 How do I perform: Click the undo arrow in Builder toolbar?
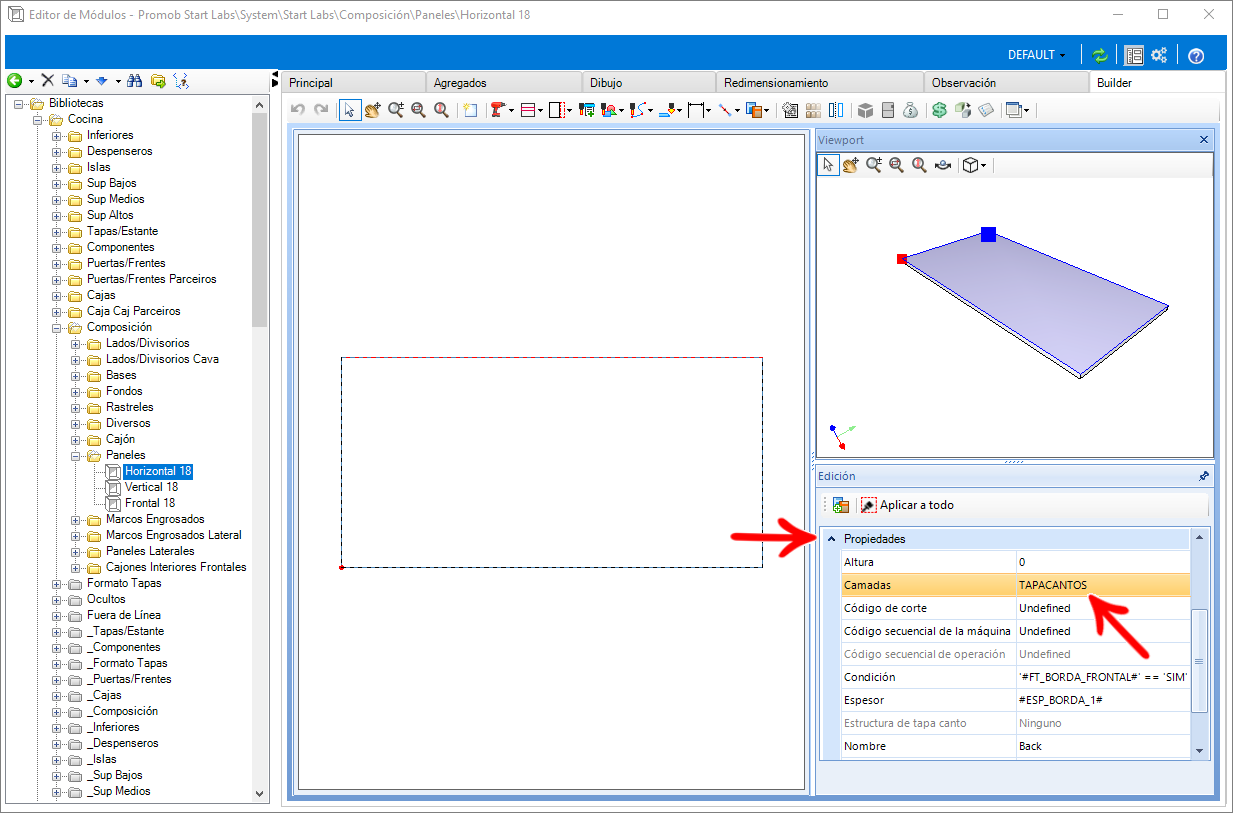point(297,110)
